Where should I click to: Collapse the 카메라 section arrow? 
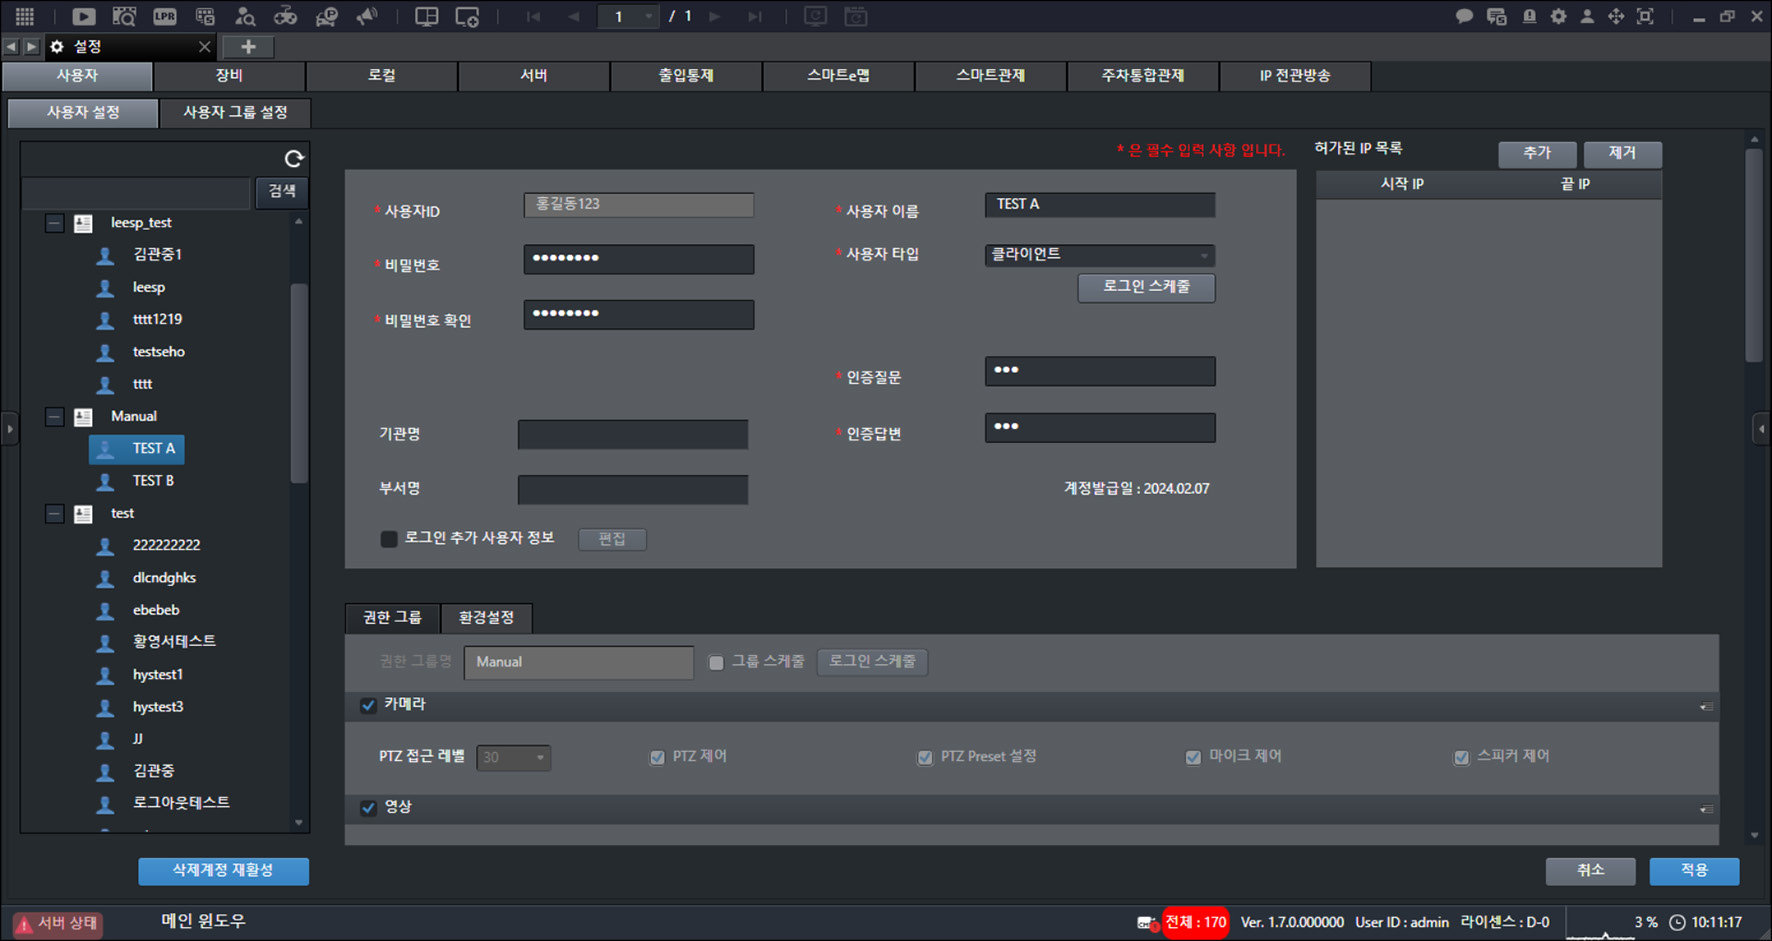coord(1706,706)
